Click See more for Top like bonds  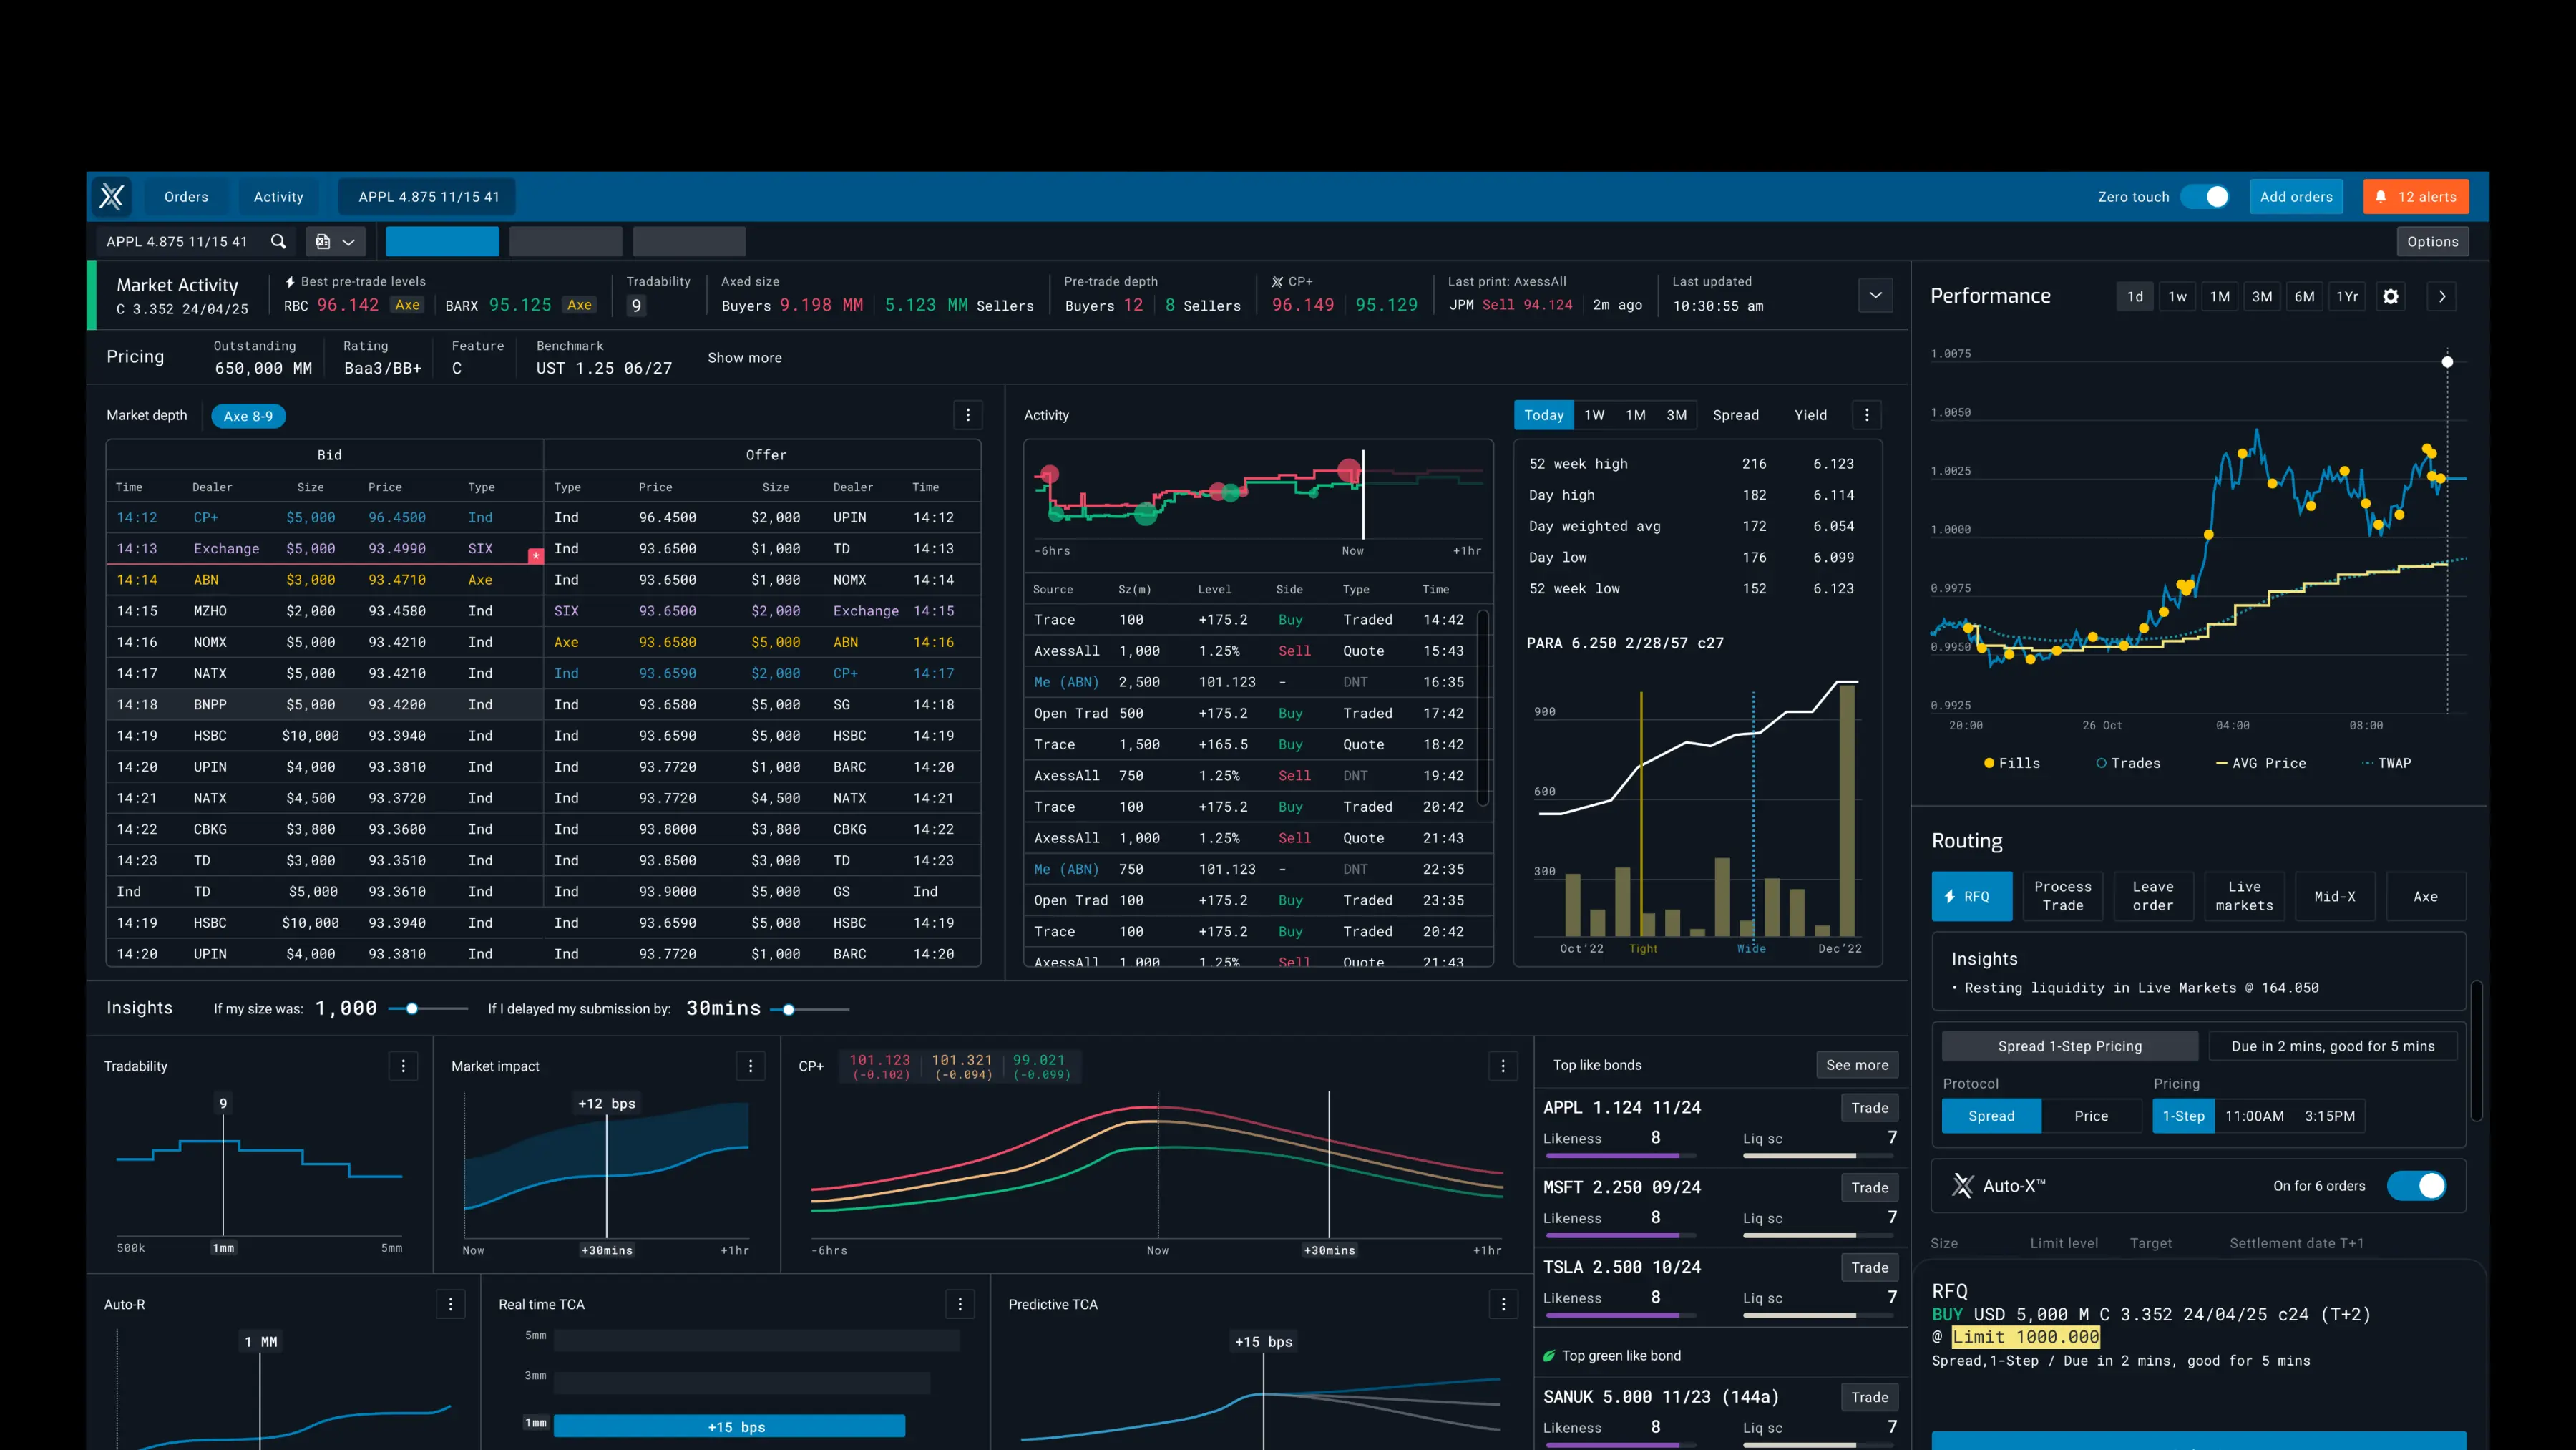(1857, 1065)
